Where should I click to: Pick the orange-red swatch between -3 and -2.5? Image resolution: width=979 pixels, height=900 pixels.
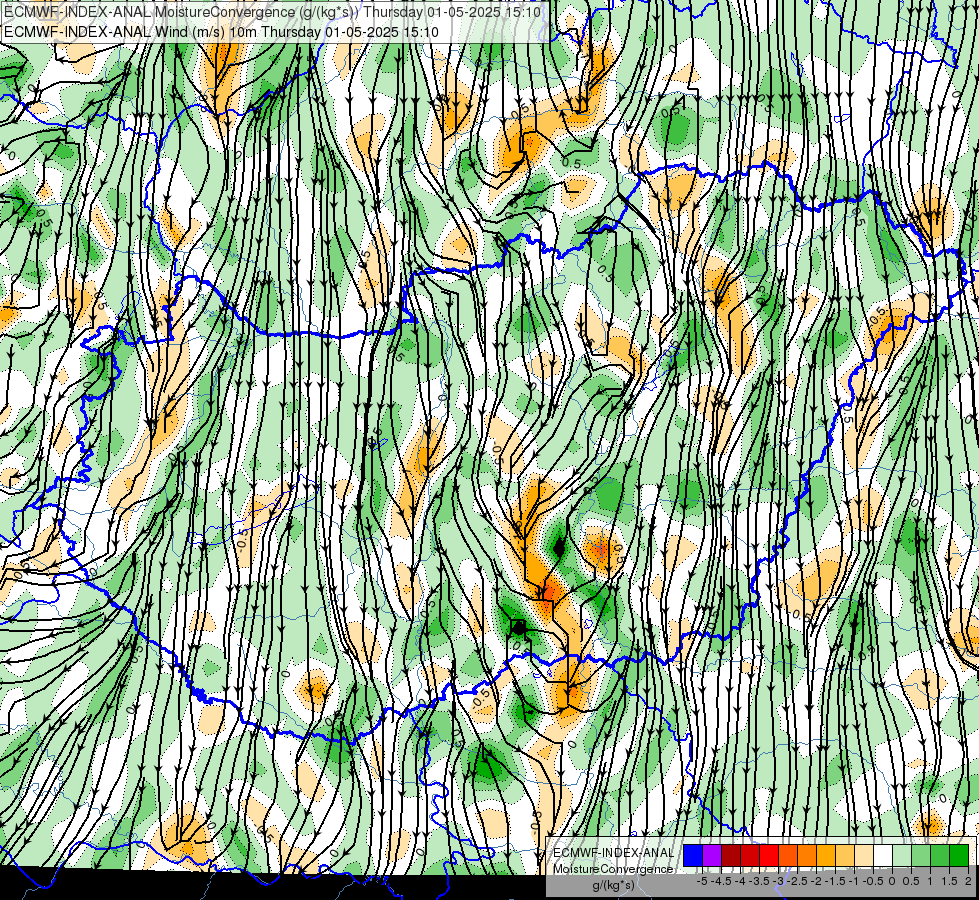tap(788, 856)
